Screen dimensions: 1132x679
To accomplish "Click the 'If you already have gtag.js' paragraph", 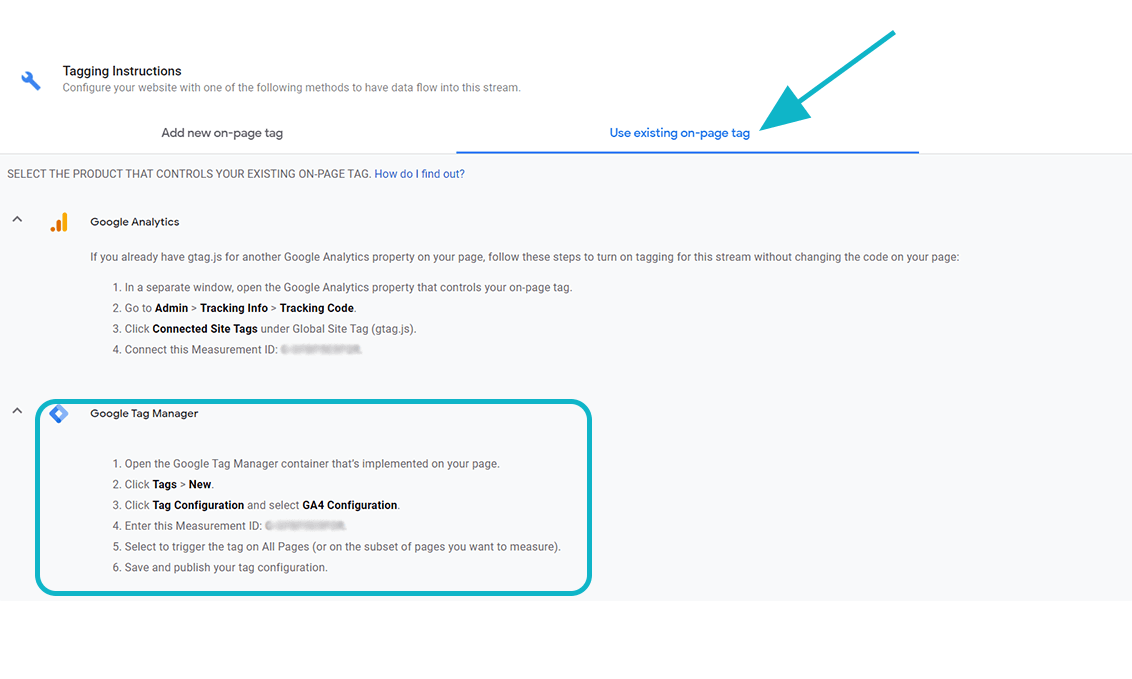I will tap(525, 257).
